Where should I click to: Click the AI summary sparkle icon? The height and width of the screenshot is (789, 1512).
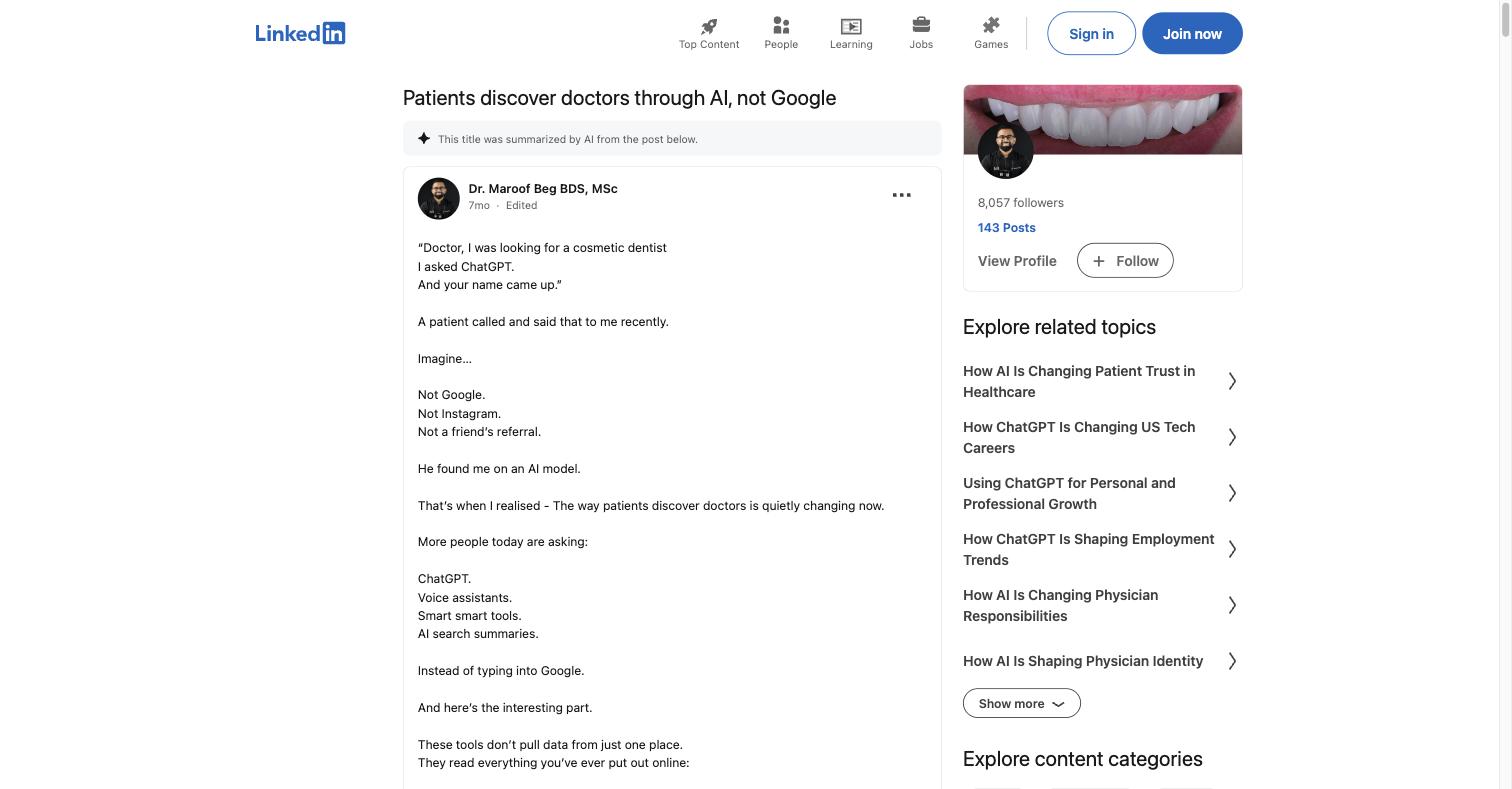tap(424, 138)
